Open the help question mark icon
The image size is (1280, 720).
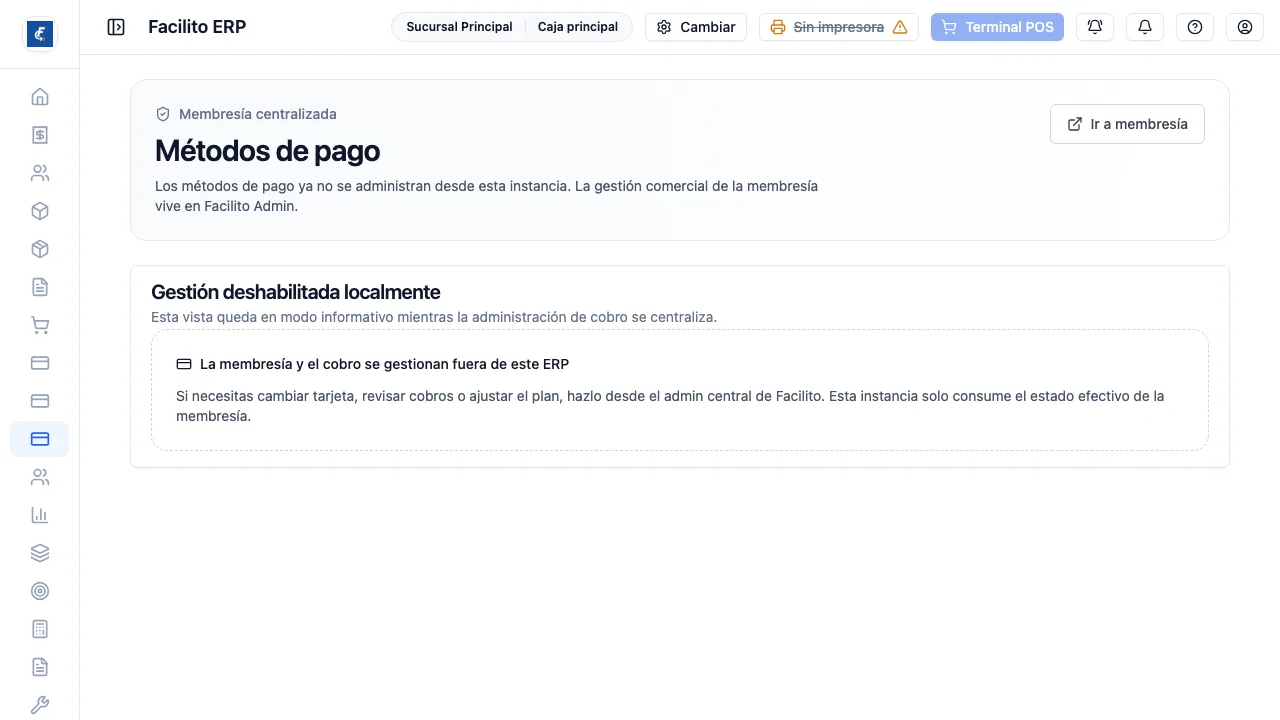[x=1195, y=27]
